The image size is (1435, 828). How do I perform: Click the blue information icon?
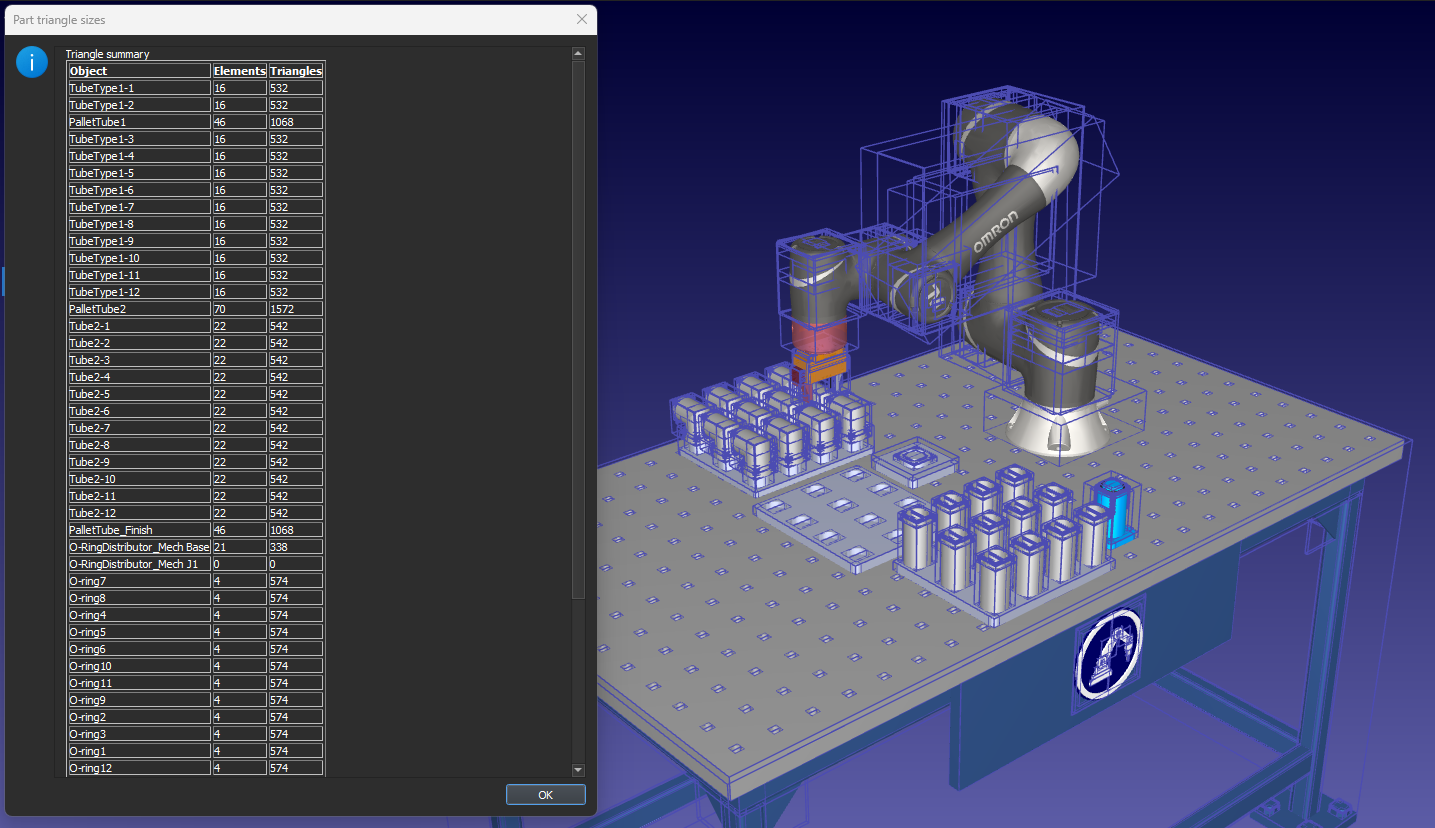(32, 63)
